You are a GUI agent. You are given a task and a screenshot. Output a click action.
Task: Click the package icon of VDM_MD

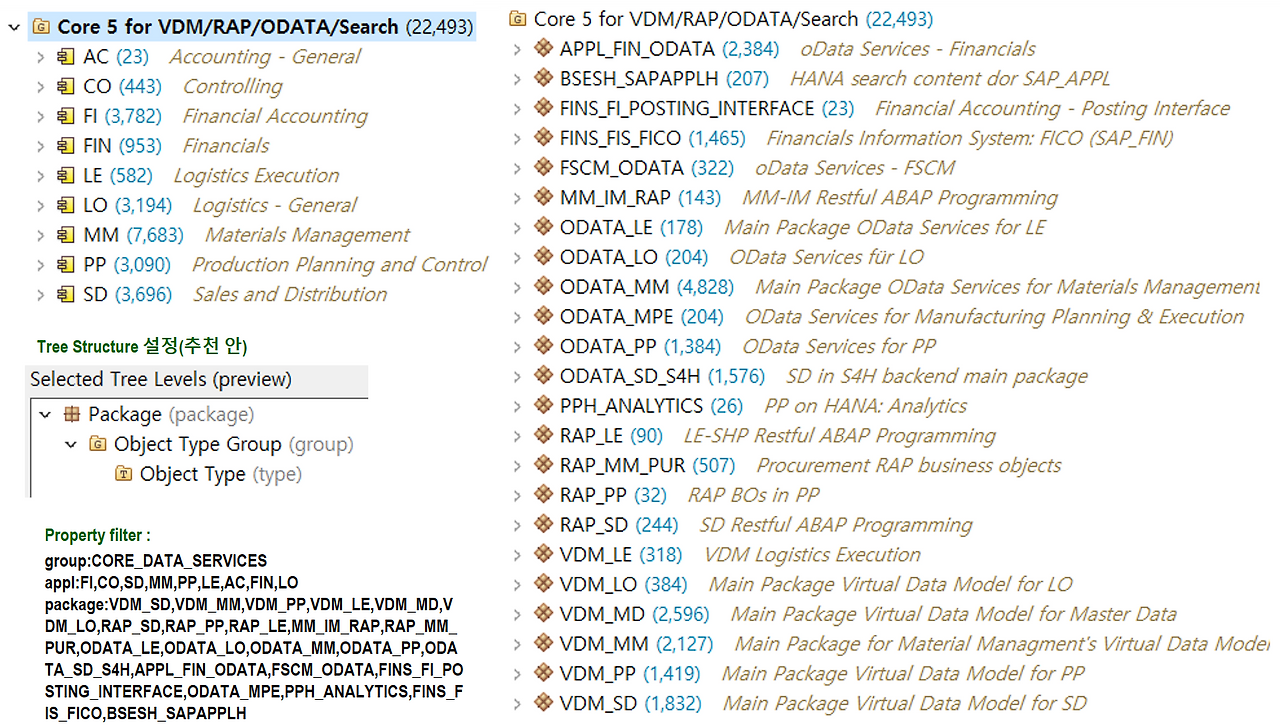[543, 614]
